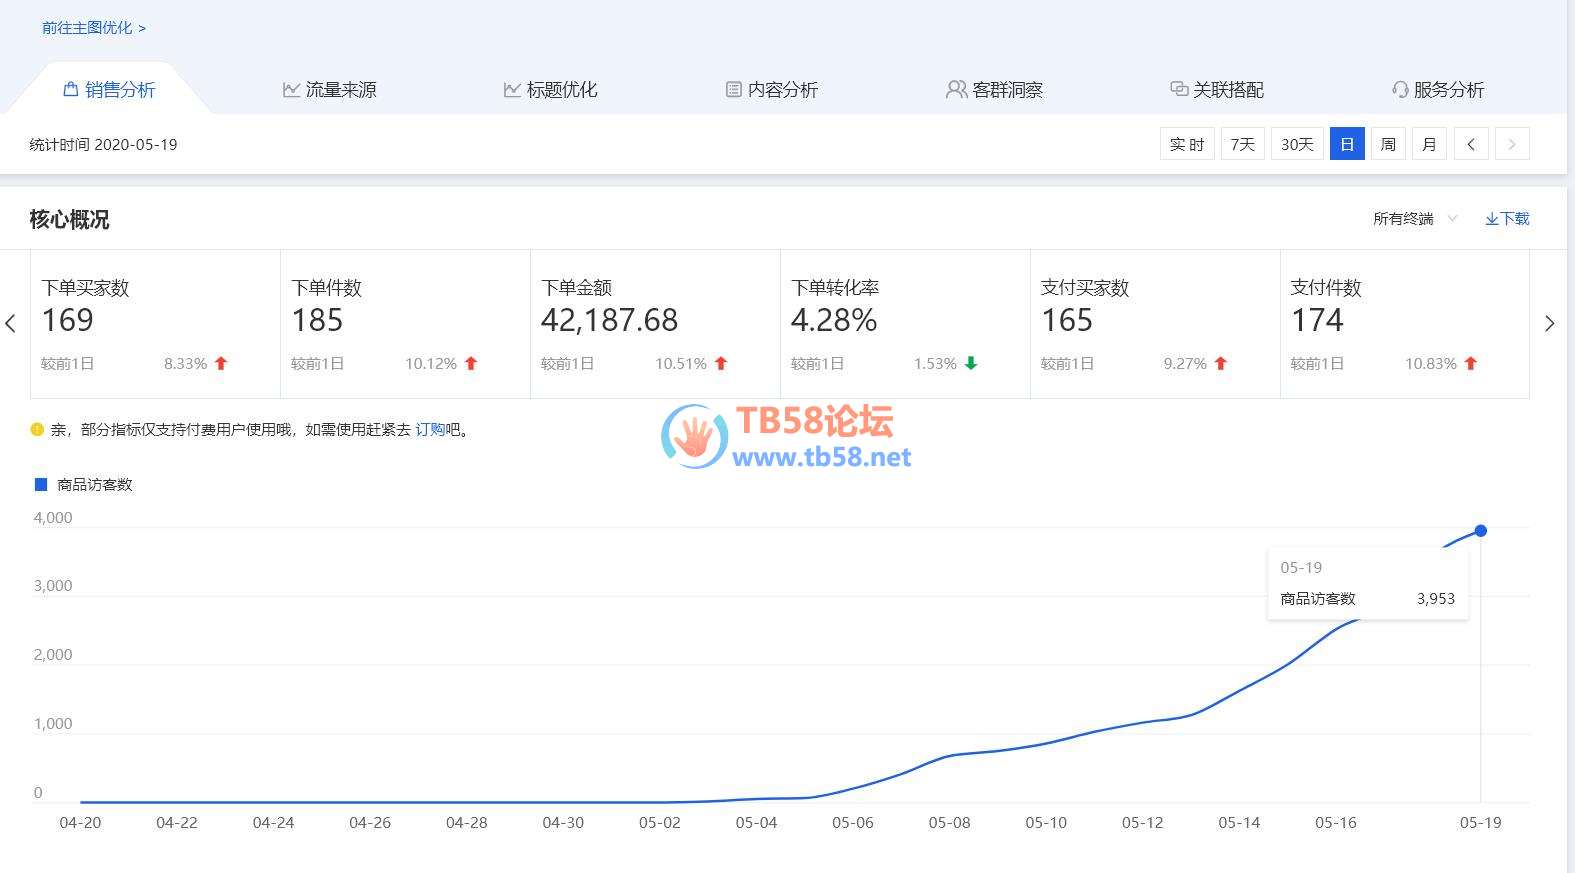Image resolution: width=1575 pixels, height=873 pixels.
Task: Click the 内容分析 content analysis icon
Action: tap(733, 90)
